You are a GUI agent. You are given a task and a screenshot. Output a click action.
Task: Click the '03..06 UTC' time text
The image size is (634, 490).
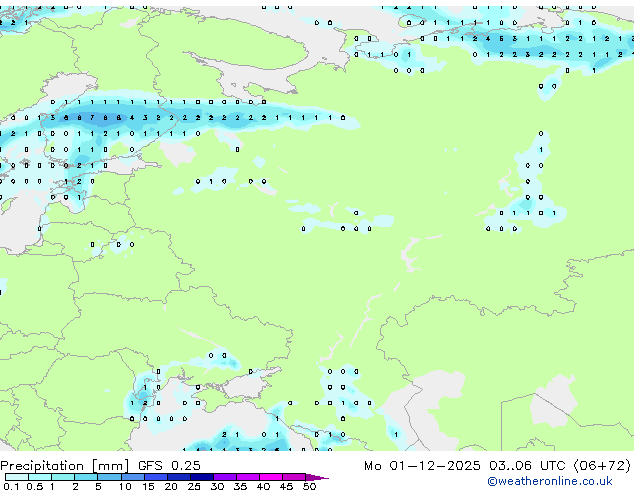tap(527, 466)
